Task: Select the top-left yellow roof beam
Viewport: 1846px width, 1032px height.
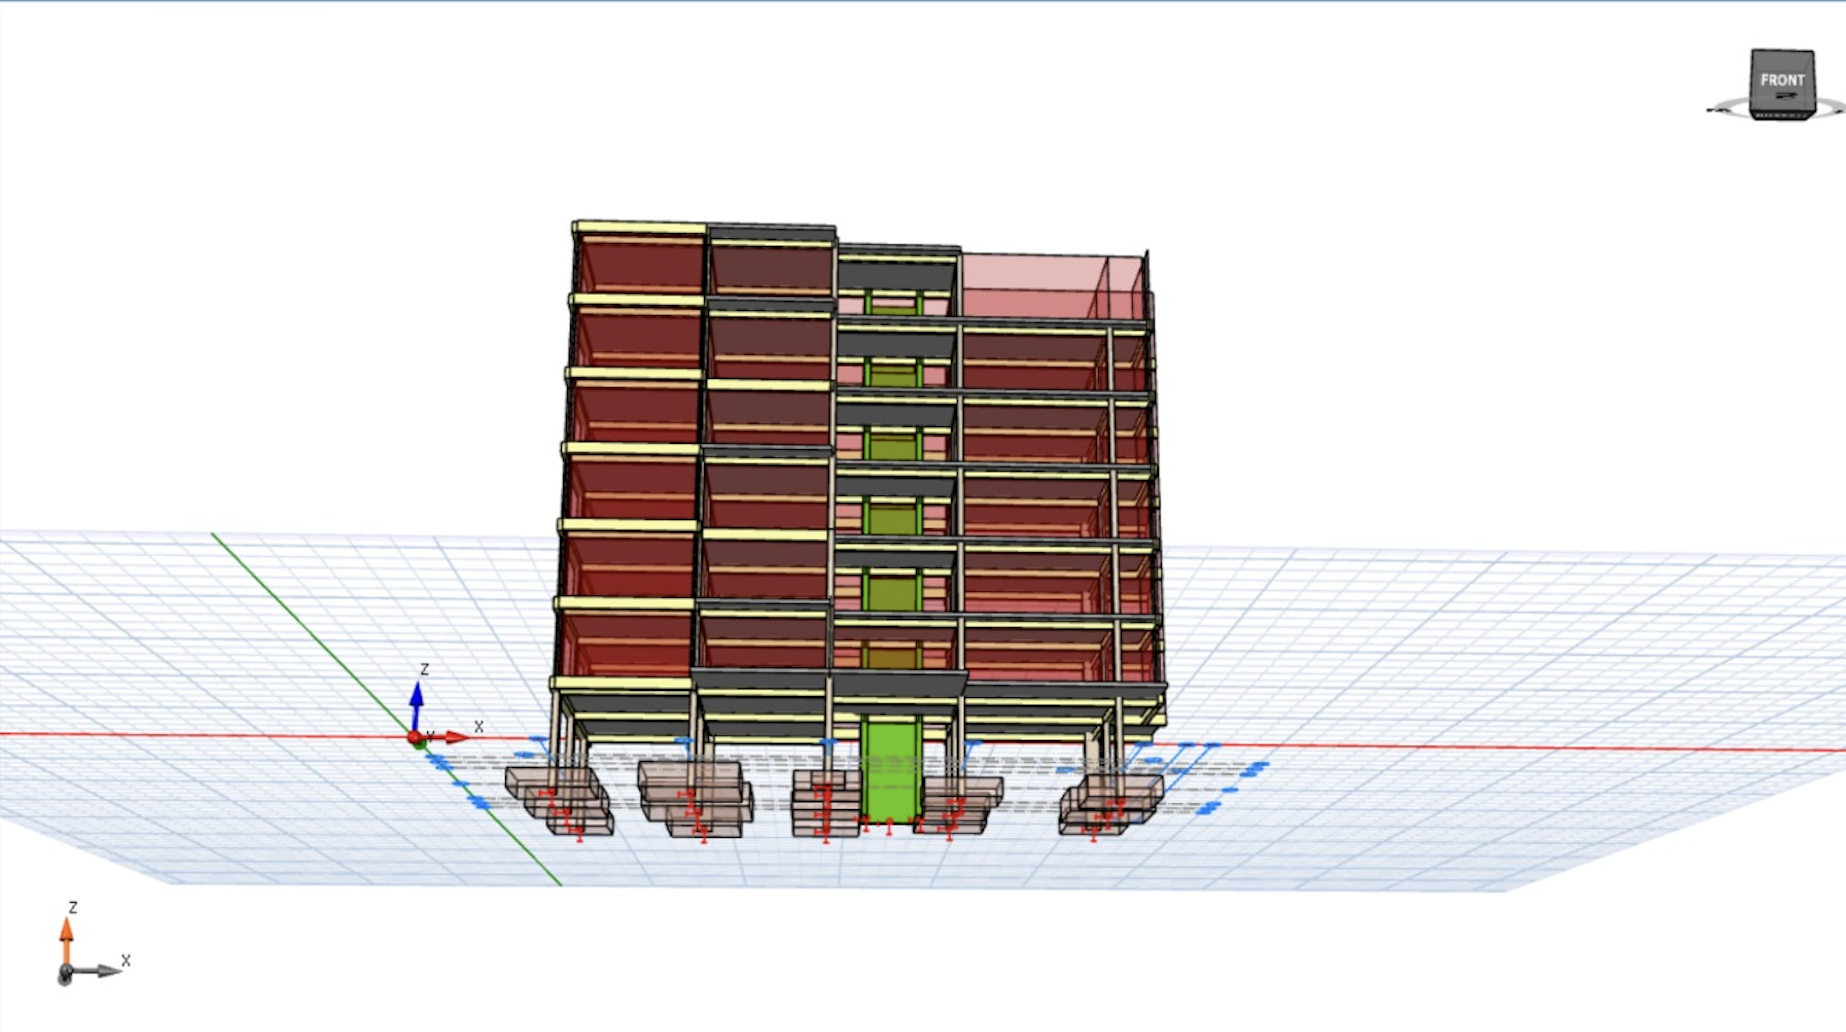Action: point(640,228)
